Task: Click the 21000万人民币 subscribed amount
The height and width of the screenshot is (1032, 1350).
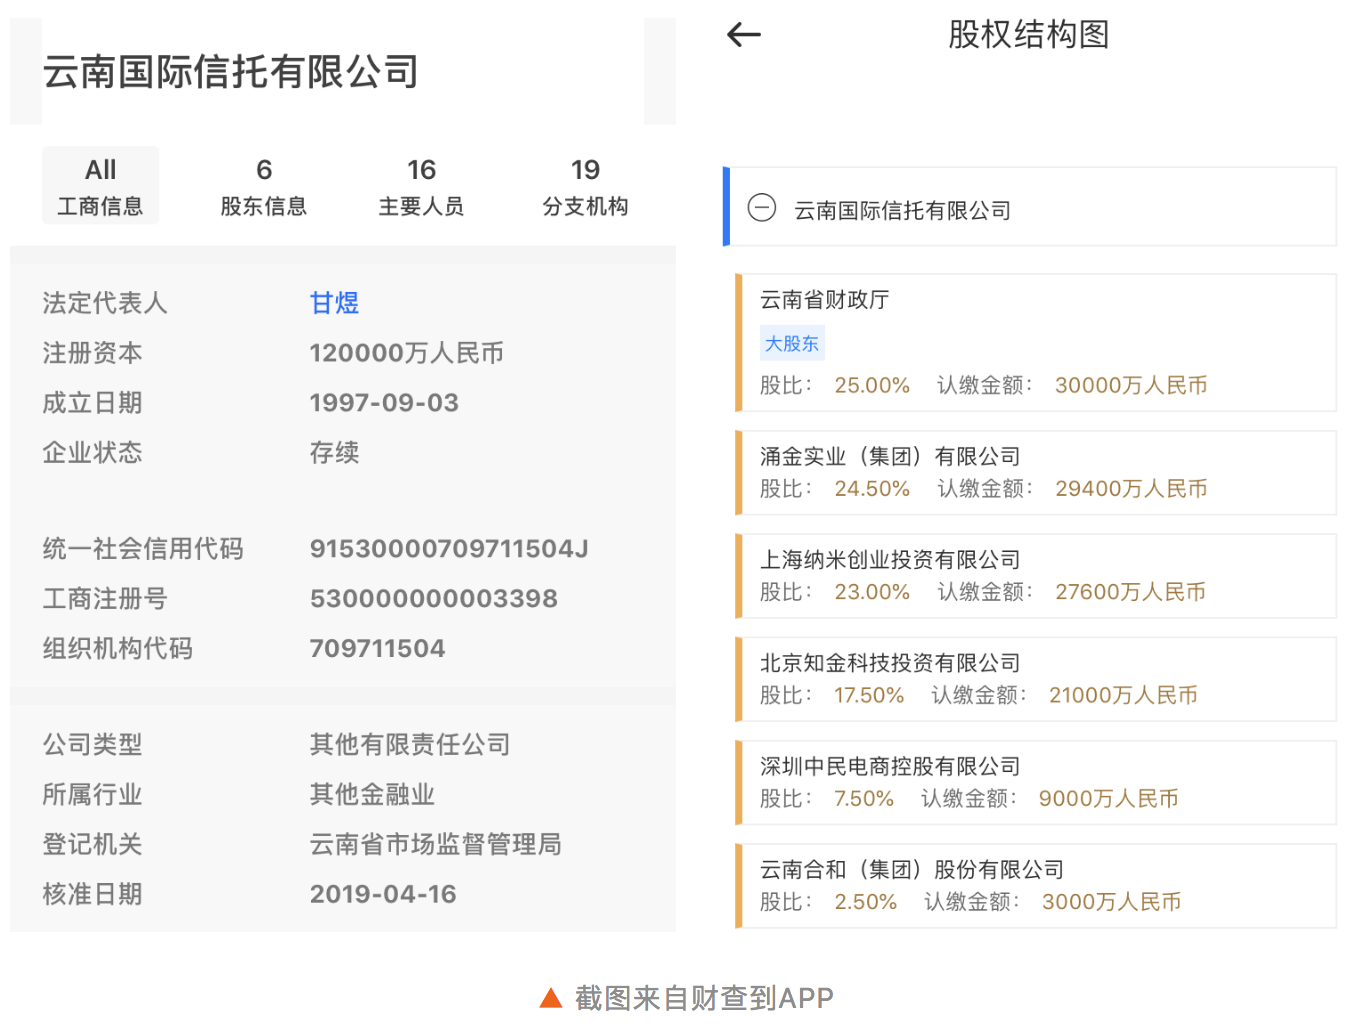Action: [x=1123, y=695]
